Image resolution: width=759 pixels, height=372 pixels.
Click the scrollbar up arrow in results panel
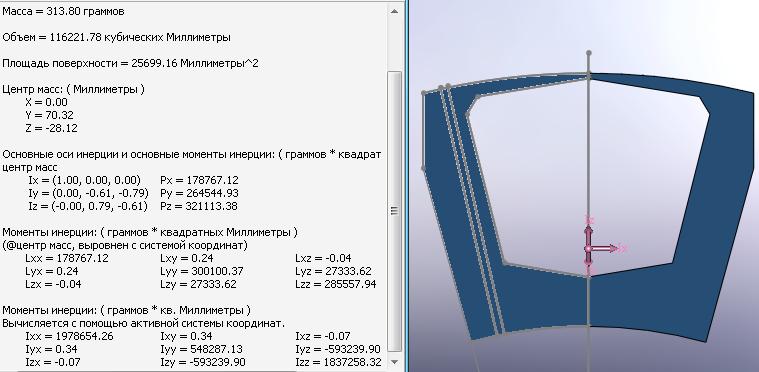(395, 11)
